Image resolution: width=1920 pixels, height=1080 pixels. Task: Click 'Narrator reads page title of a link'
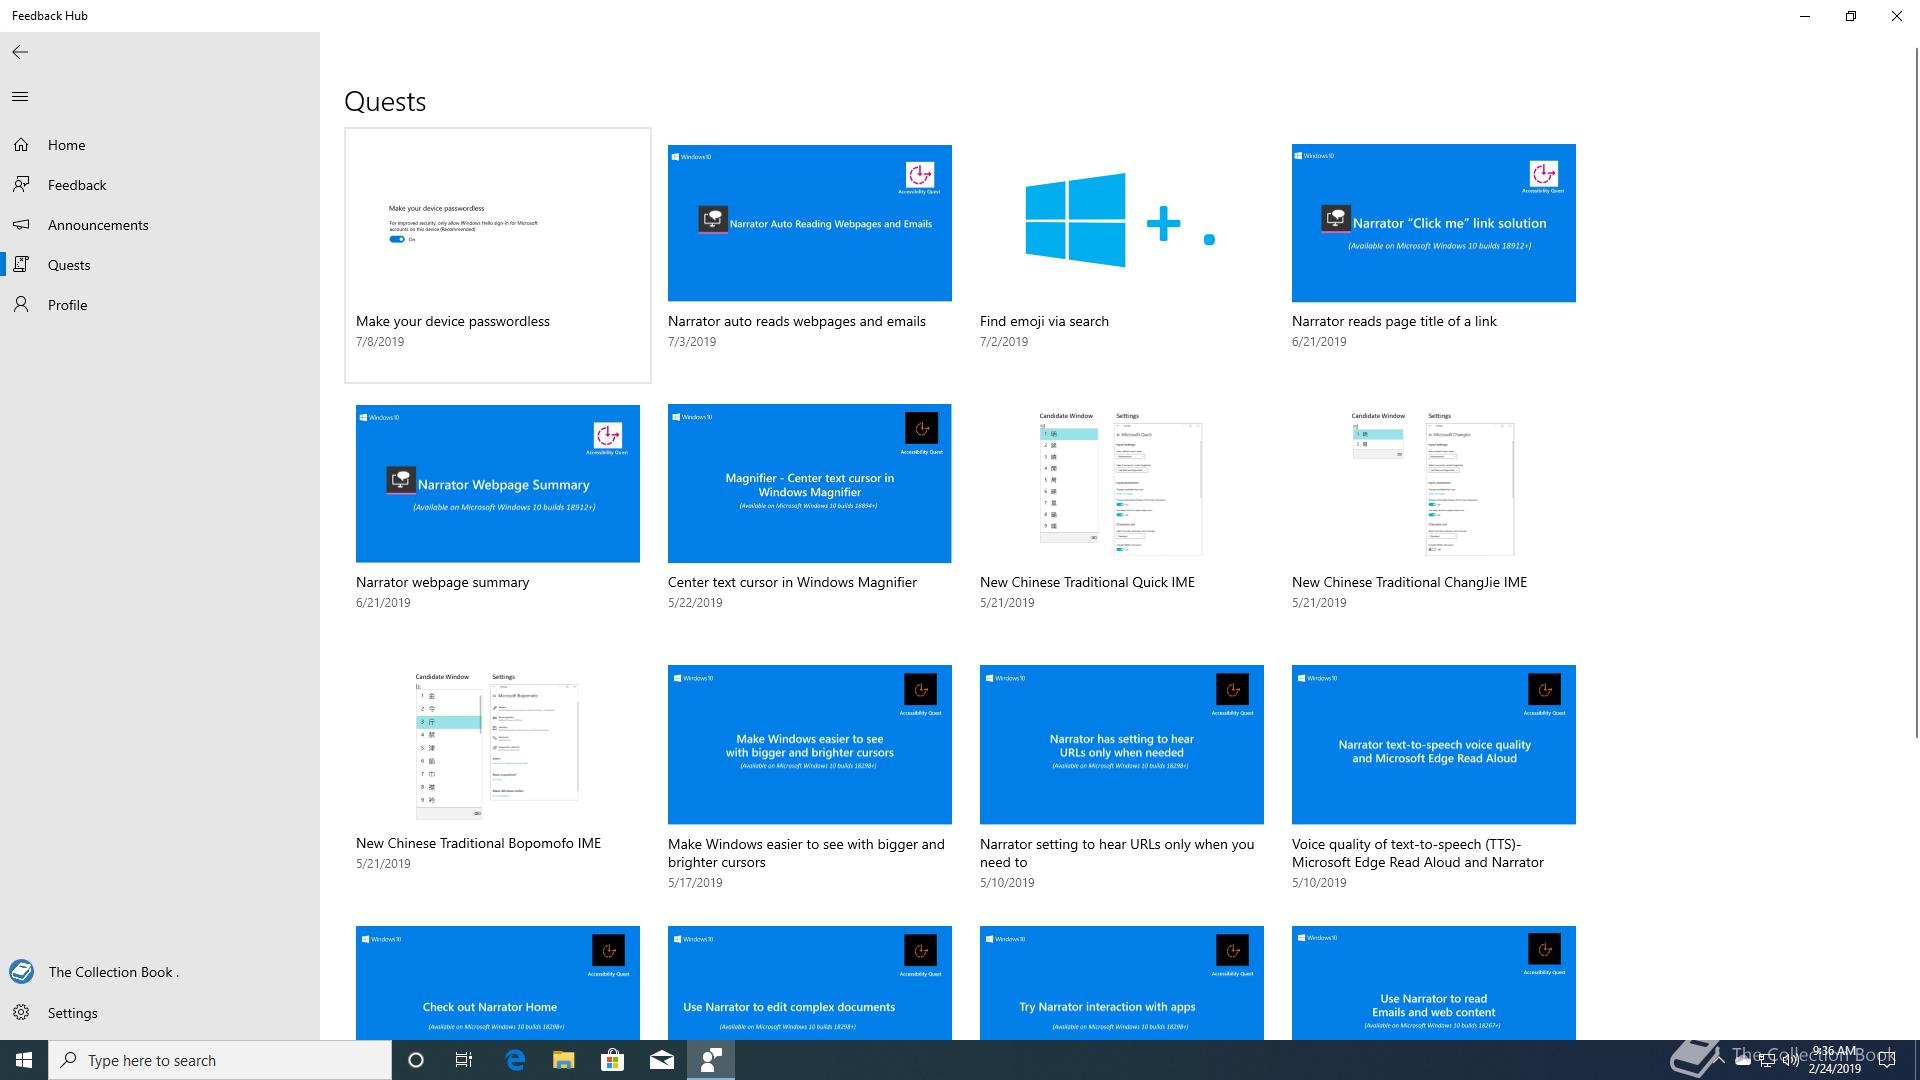point(1394,321)
